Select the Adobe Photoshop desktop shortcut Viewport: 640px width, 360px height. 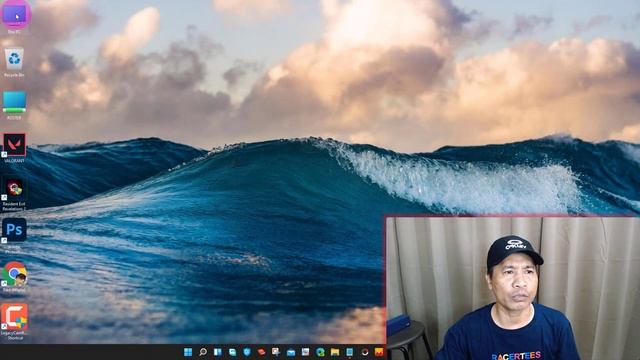14,236
